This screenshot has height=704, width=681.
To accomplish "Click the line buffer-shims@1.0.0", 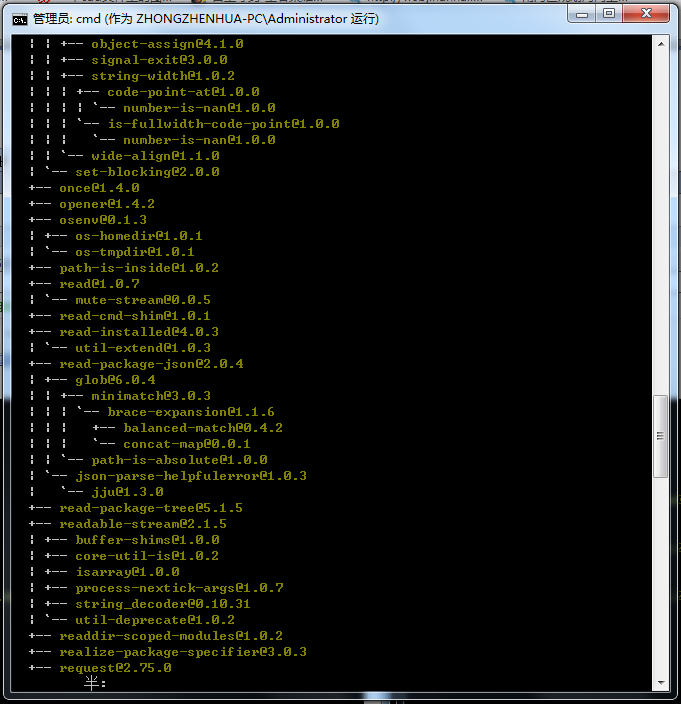I will pos(147,540).
